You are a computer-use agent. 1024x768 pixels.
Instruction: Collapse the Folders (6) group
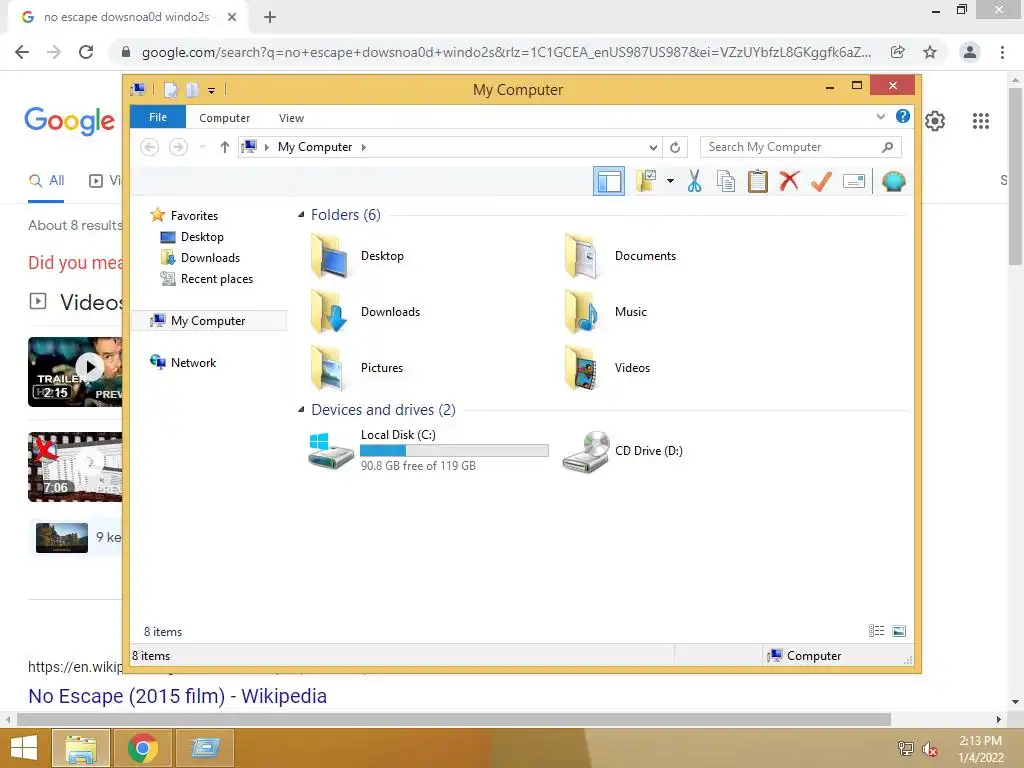301,214
